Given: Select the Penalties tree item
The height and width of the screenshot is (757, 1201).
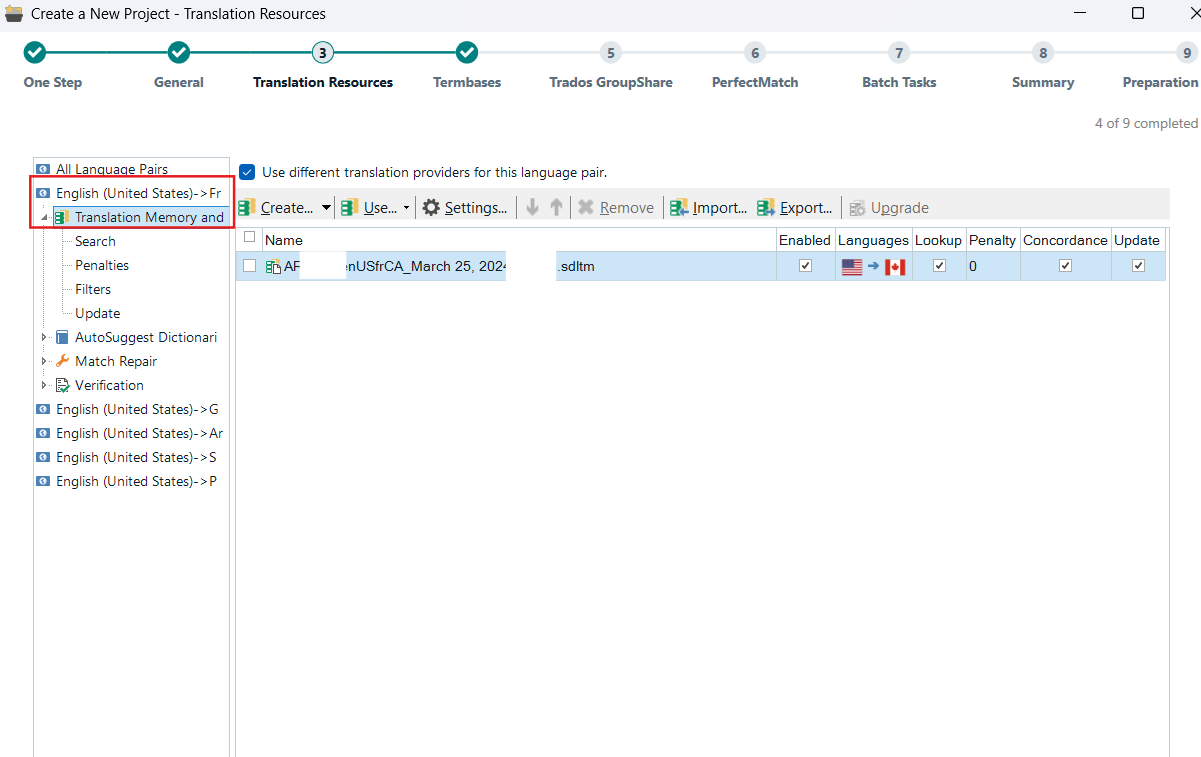Looking at the screenshot, I should (x=102, y=265).
